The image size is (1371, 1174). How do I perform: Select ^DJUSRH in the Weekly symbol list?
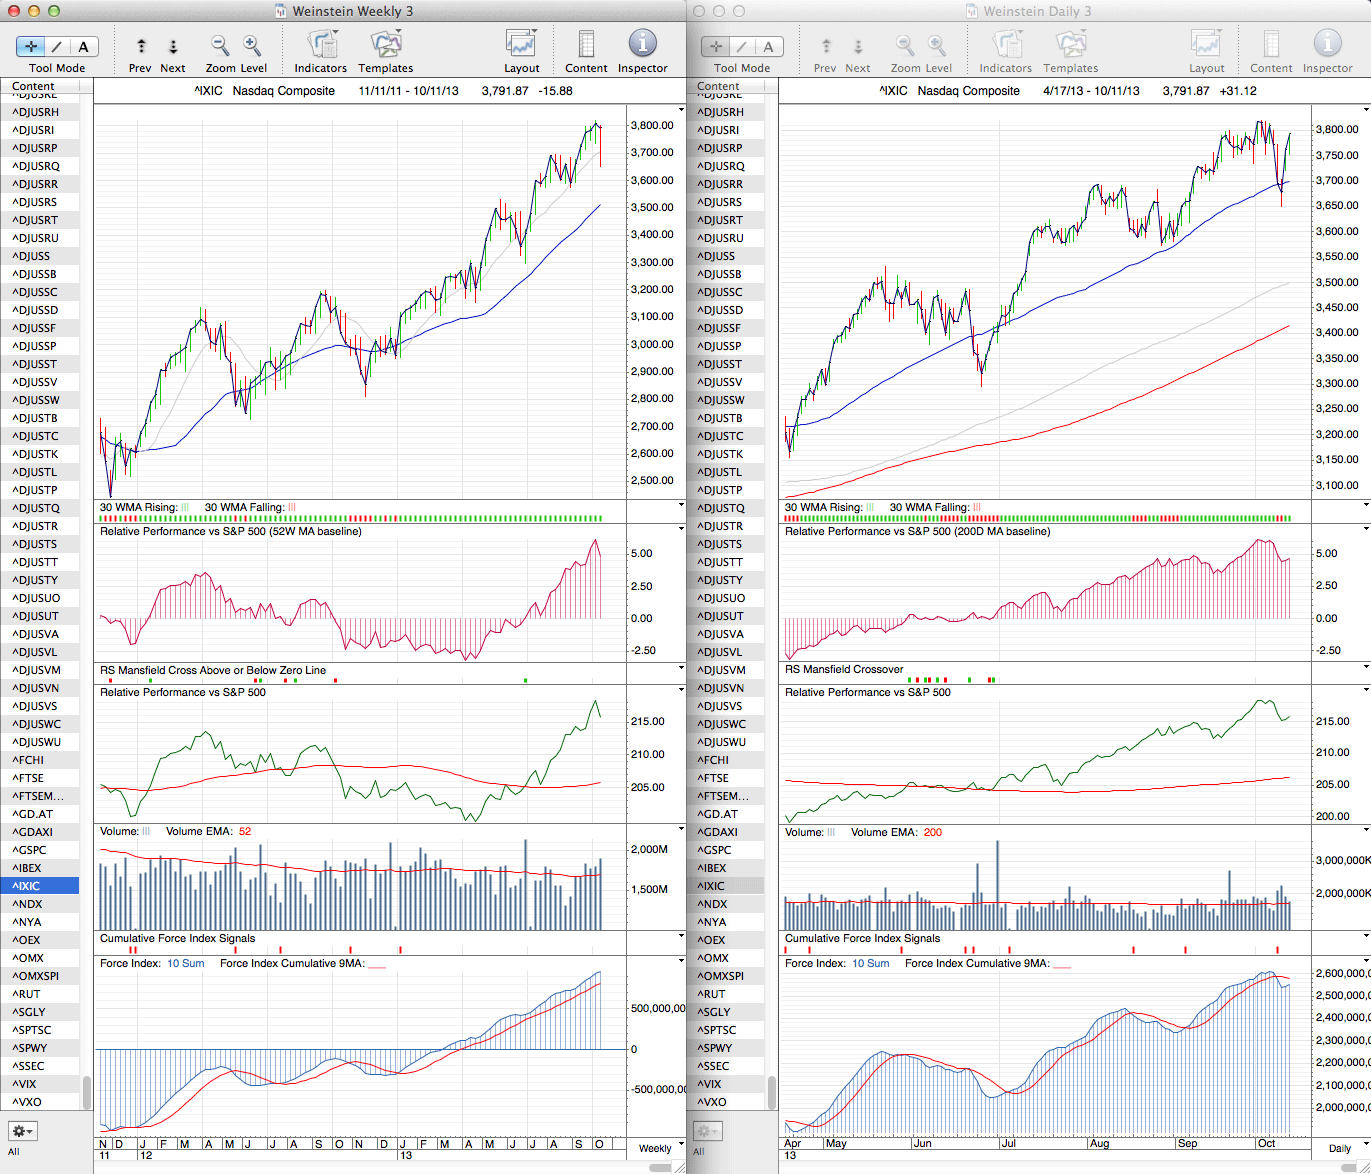40,112
